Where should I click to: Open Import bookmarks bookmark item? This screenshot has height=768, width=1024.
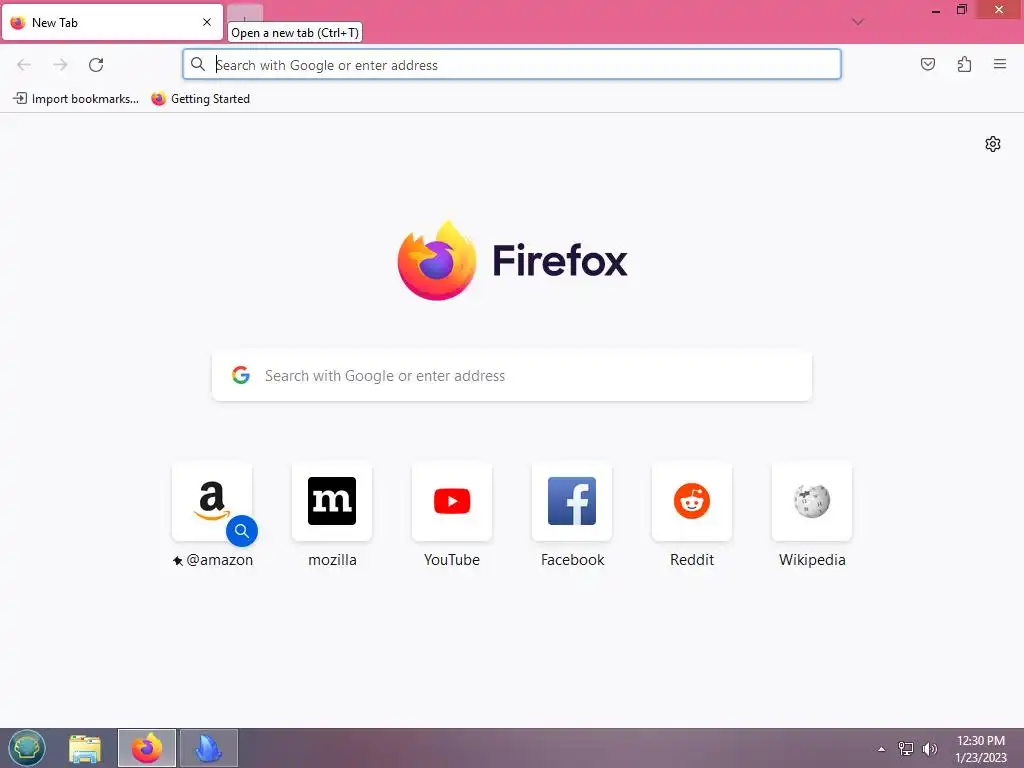point(76,99)
